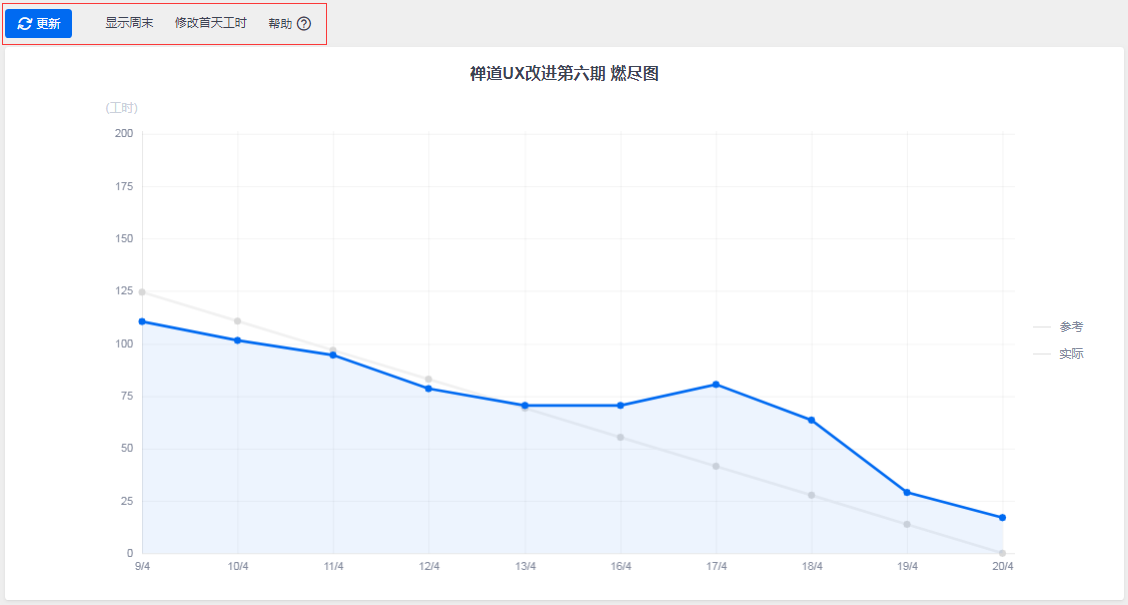Toggle the 实际 legend entry

coord(1058,354)
